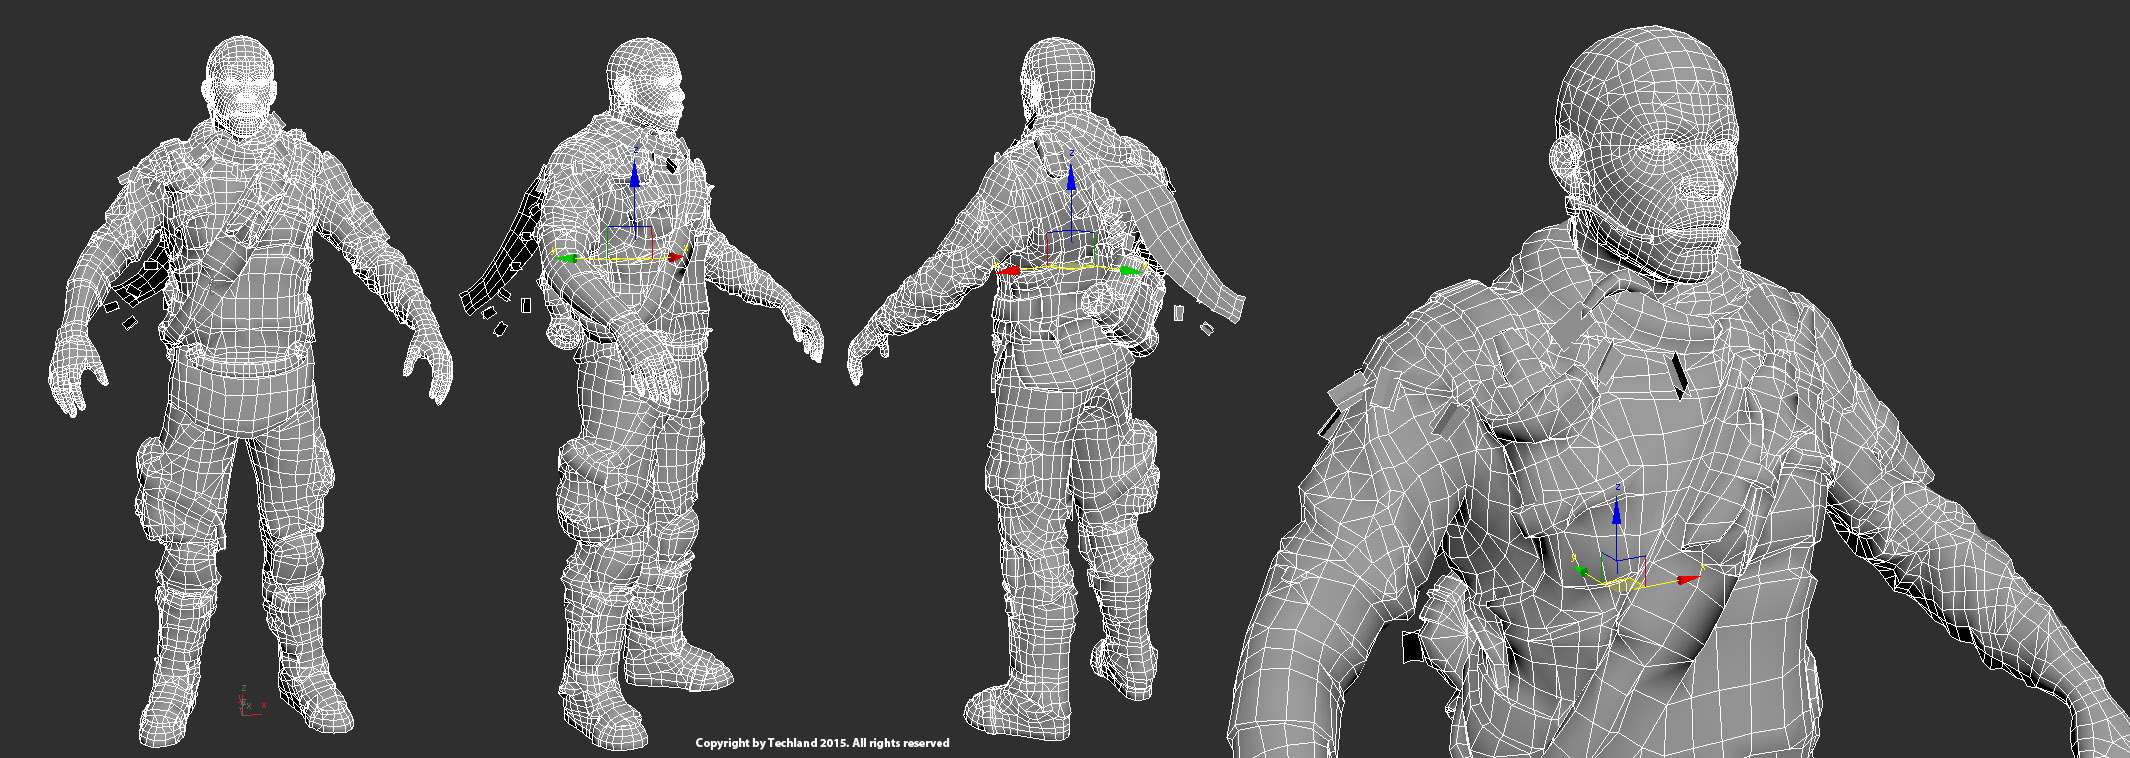Click green Y-axis arrow on close-up chest gizmo
The image size is (2130, 758).
coord(1581,571)
